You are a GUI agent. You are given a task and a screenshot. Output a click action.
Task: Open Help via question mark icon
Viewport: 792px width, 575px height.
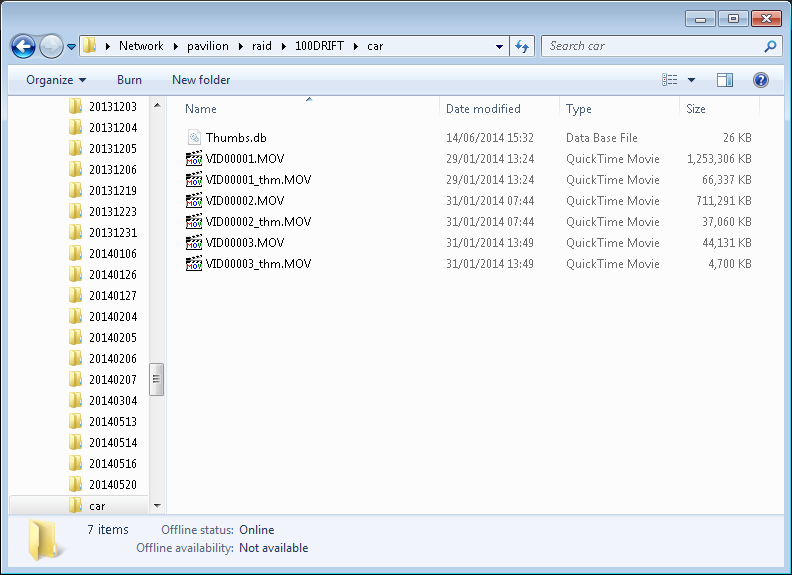pyautogui.click(x=761, y=80)
